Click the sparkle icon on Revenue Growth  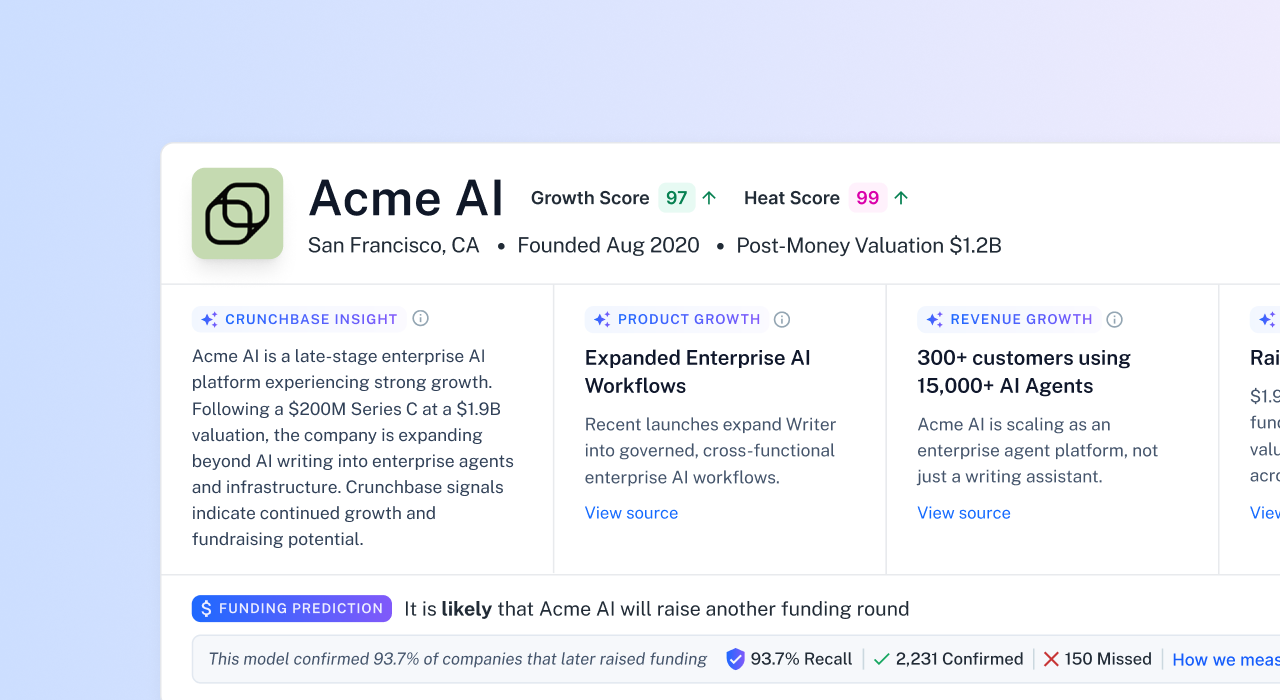tap(935, 320)
